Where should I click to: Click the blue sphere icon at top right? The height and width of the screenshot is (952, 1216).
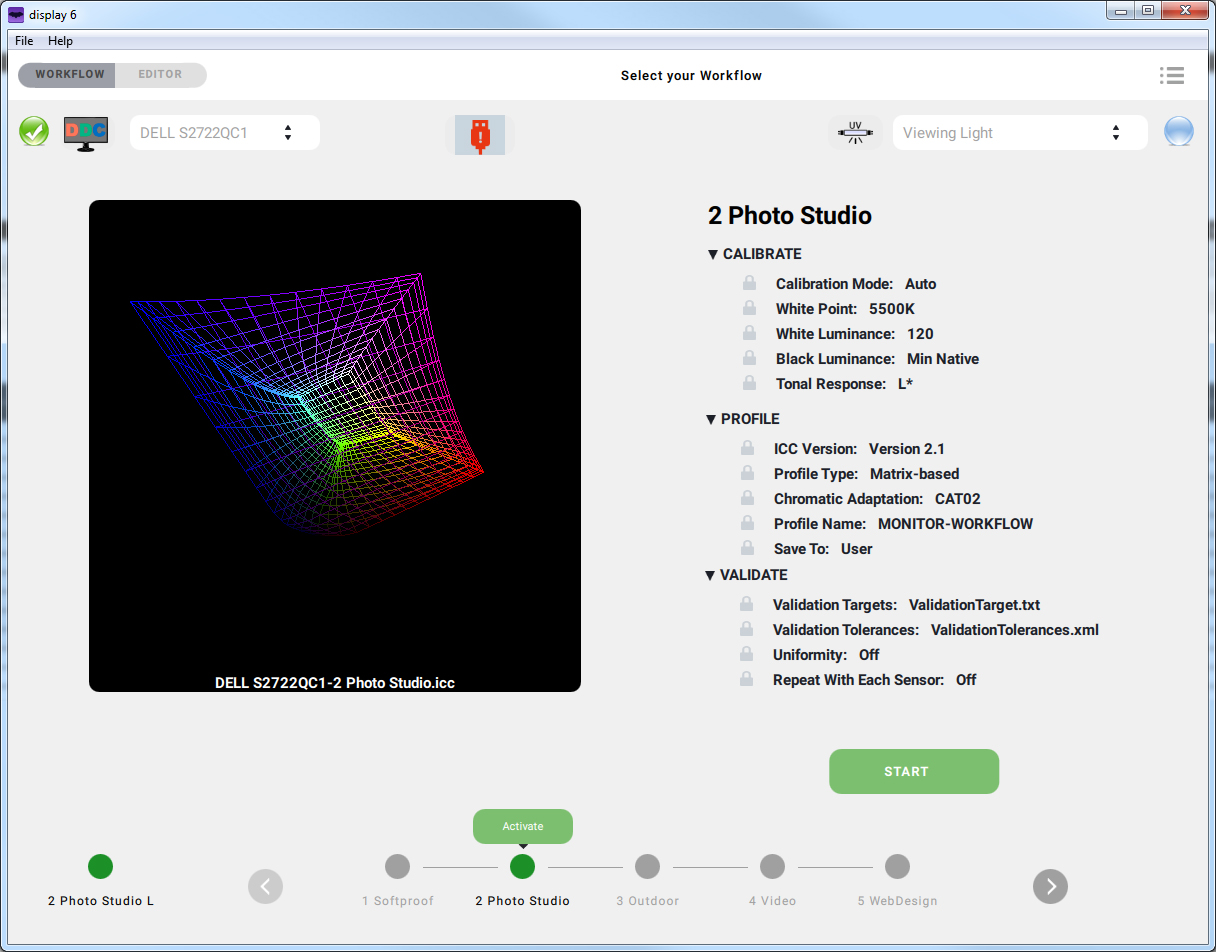click(x=1179, y=132)
